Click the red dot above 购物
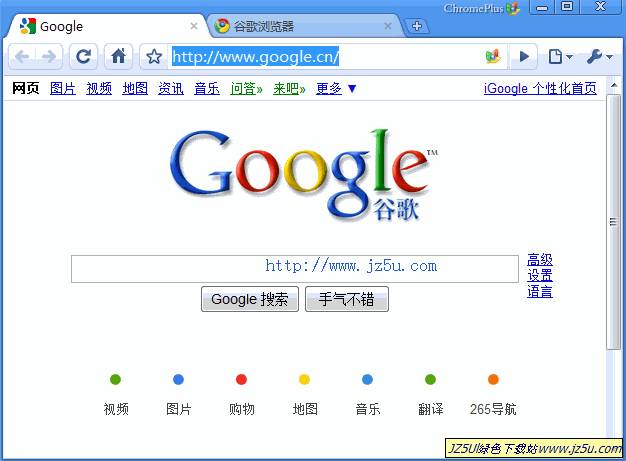 tap(242, 379)
